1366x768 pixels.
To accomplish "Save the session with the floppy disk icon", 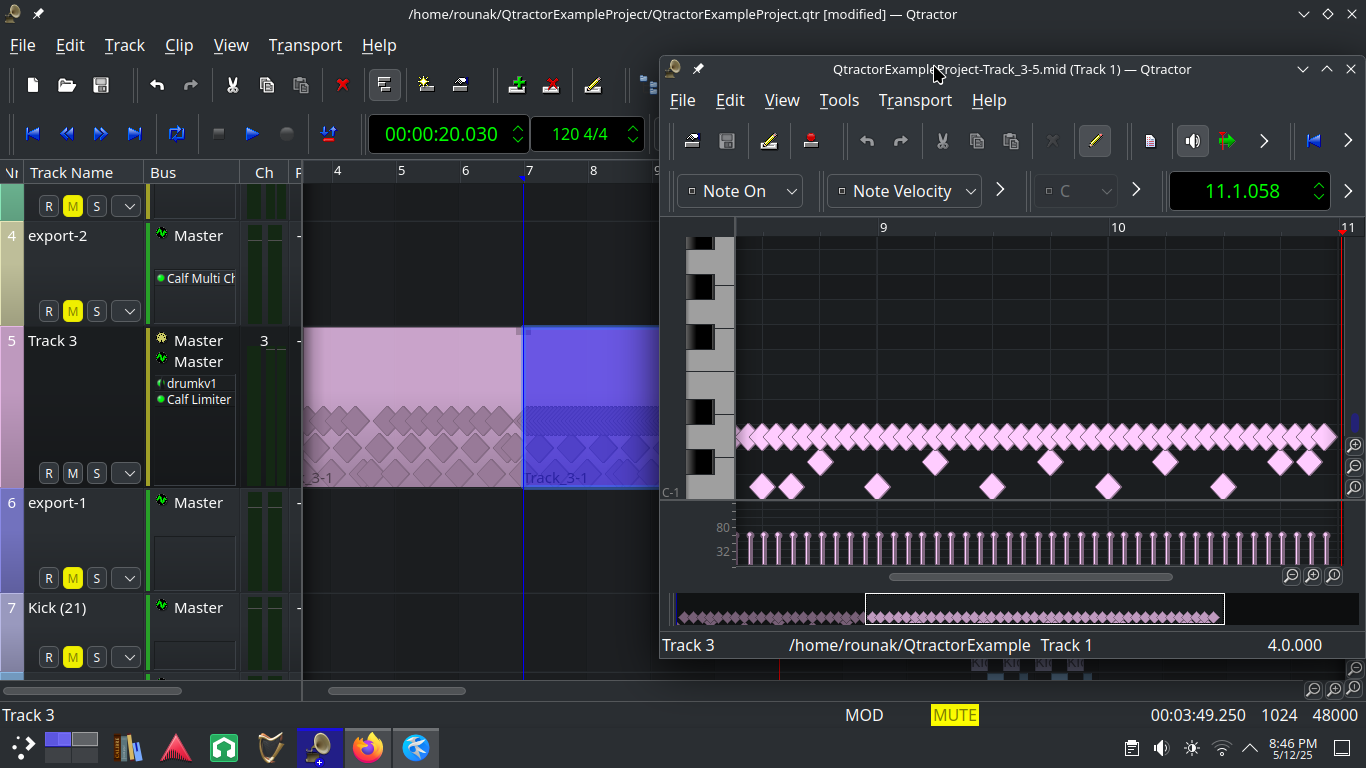I will pos(101,85).
